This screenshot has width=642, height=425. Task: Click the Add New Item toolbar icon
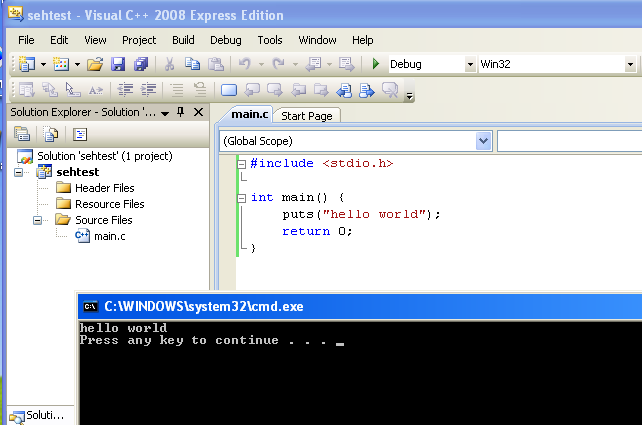61,64
